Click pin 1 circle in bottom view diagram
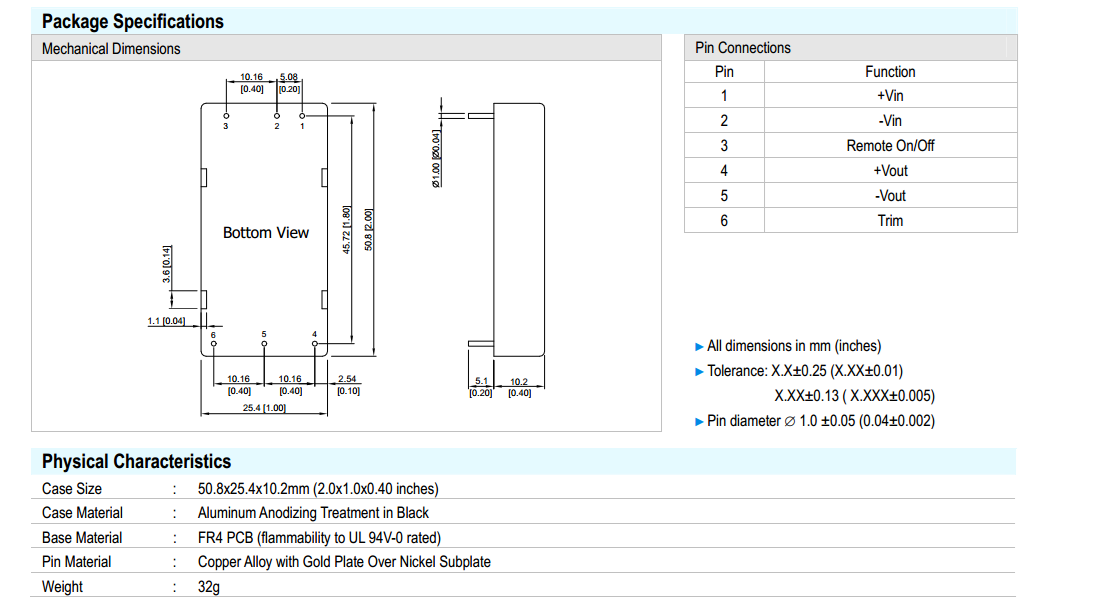The height and width of the screenshot is (604, 1105). pyautogui.click(x=302, y=116)
